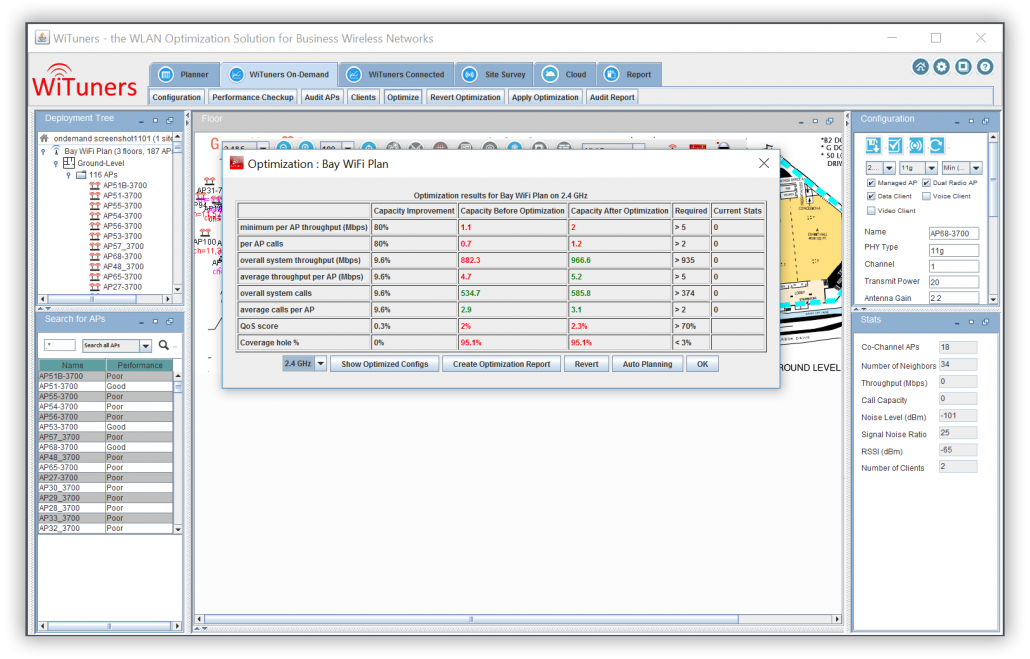Collapse the 116 APs tree node
Screen dimensions: 1030x659
[x=68, y=175]
